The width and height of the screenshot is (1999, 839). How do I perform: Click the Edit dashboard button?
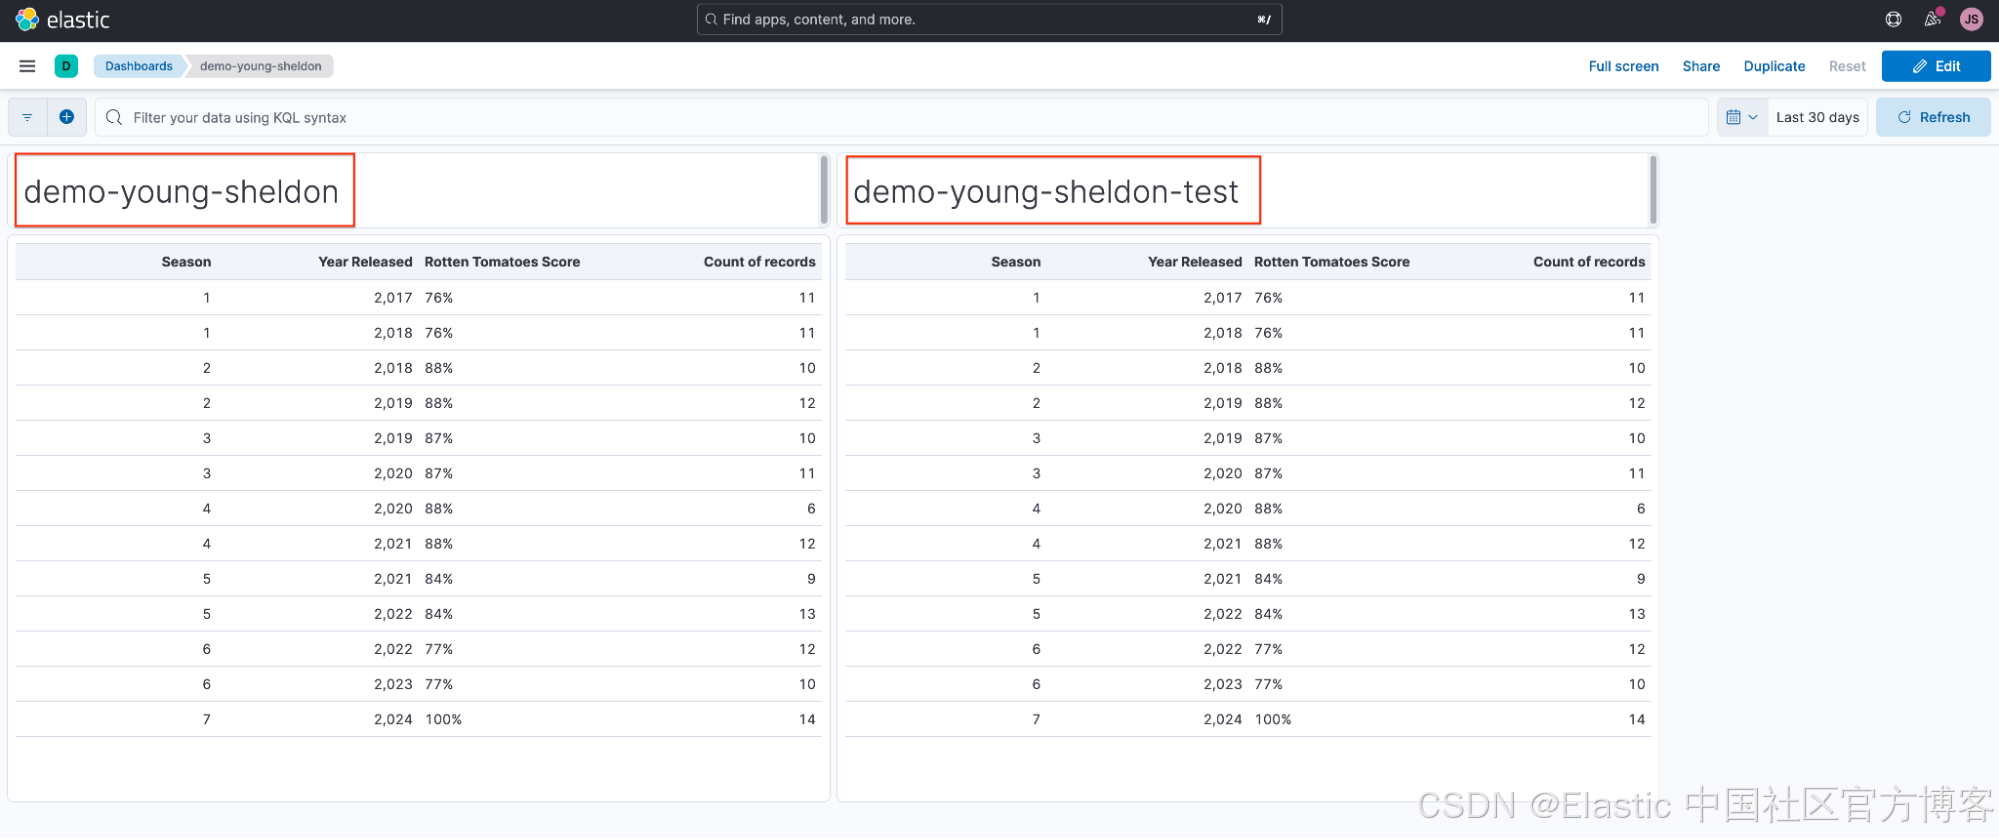tap(1936, 66)
